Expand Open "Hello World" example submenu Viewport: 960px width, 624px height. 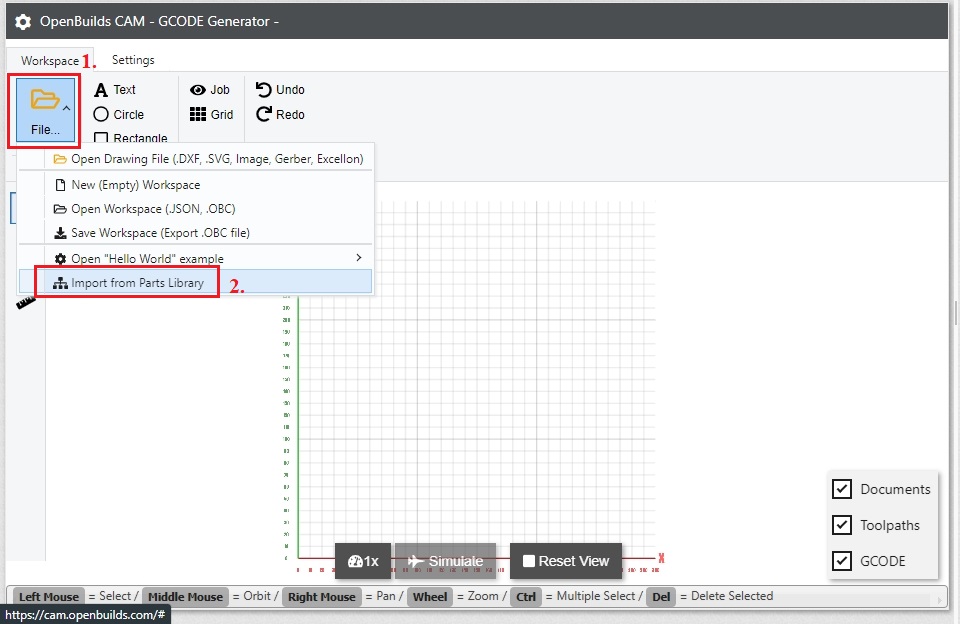pos(196,258)
